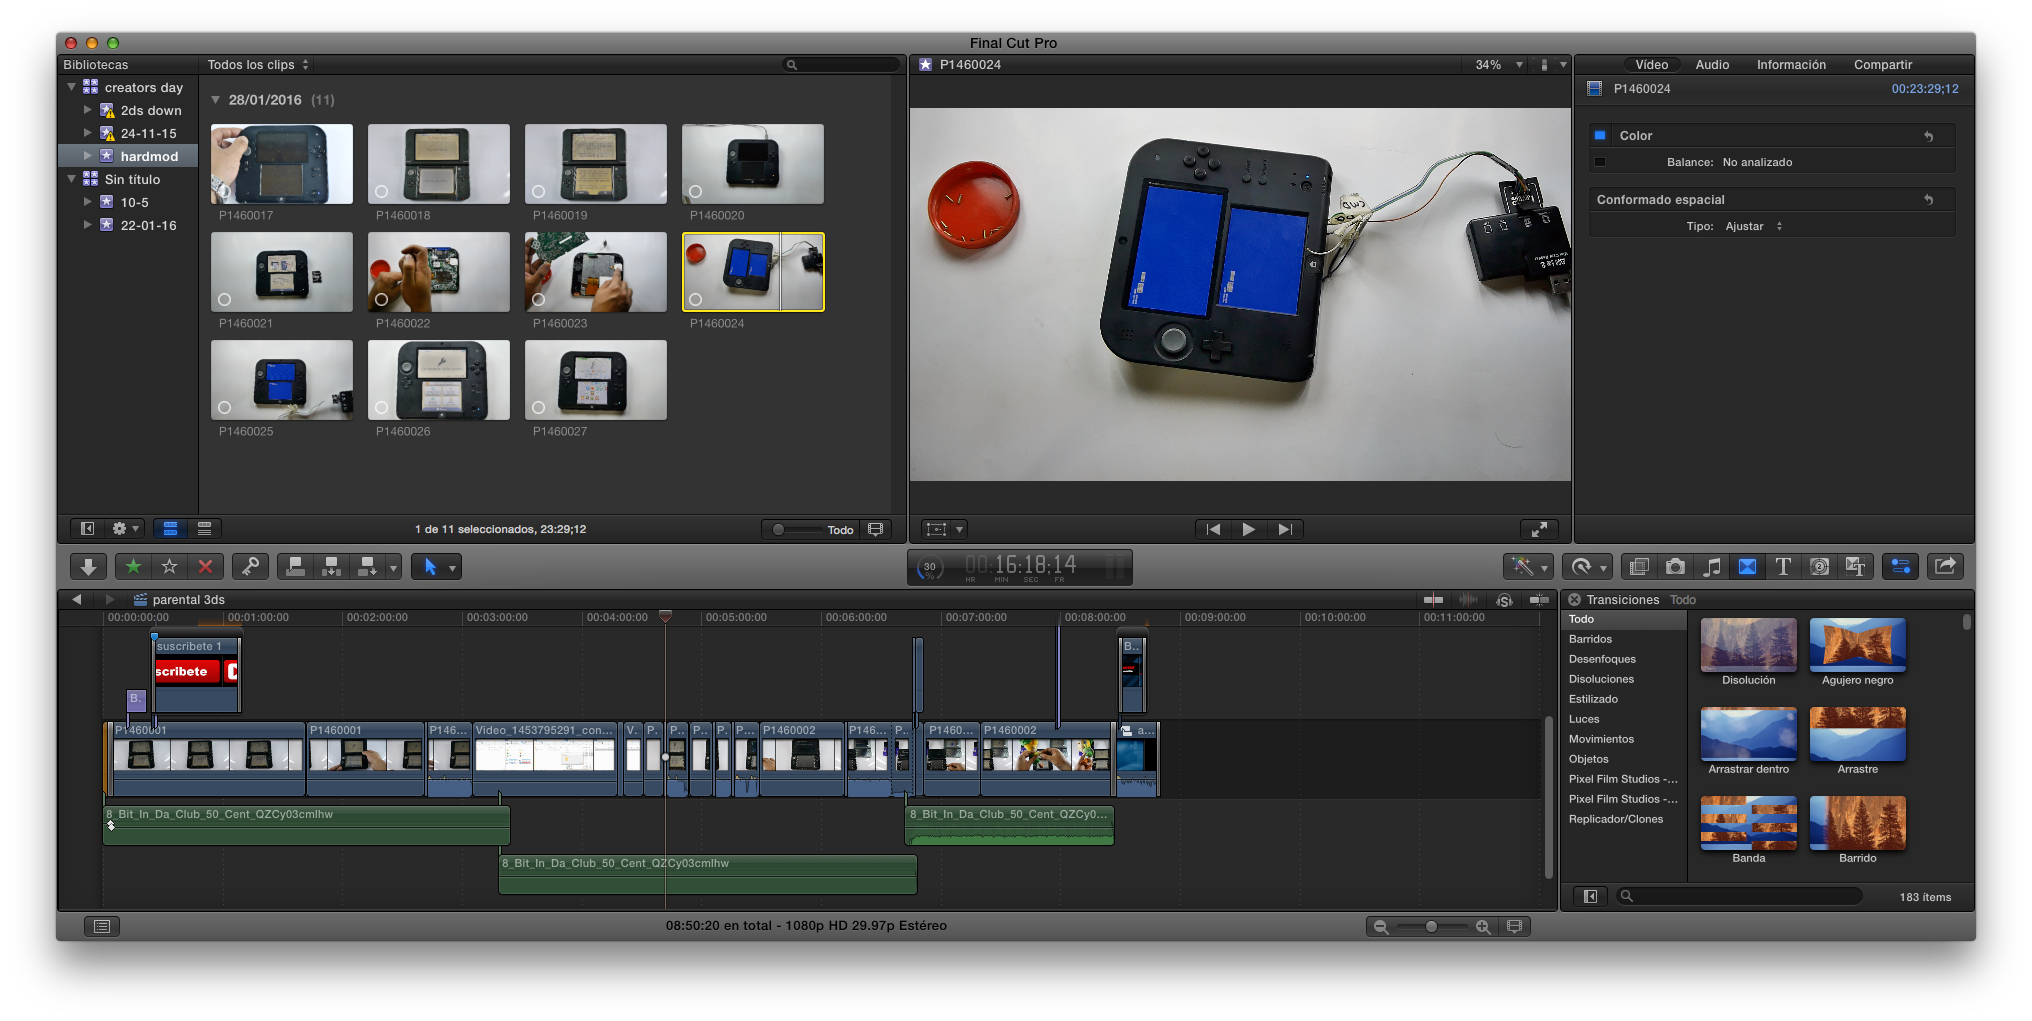Click append clip to storyline button
2032x1021 pixels.
367,567
